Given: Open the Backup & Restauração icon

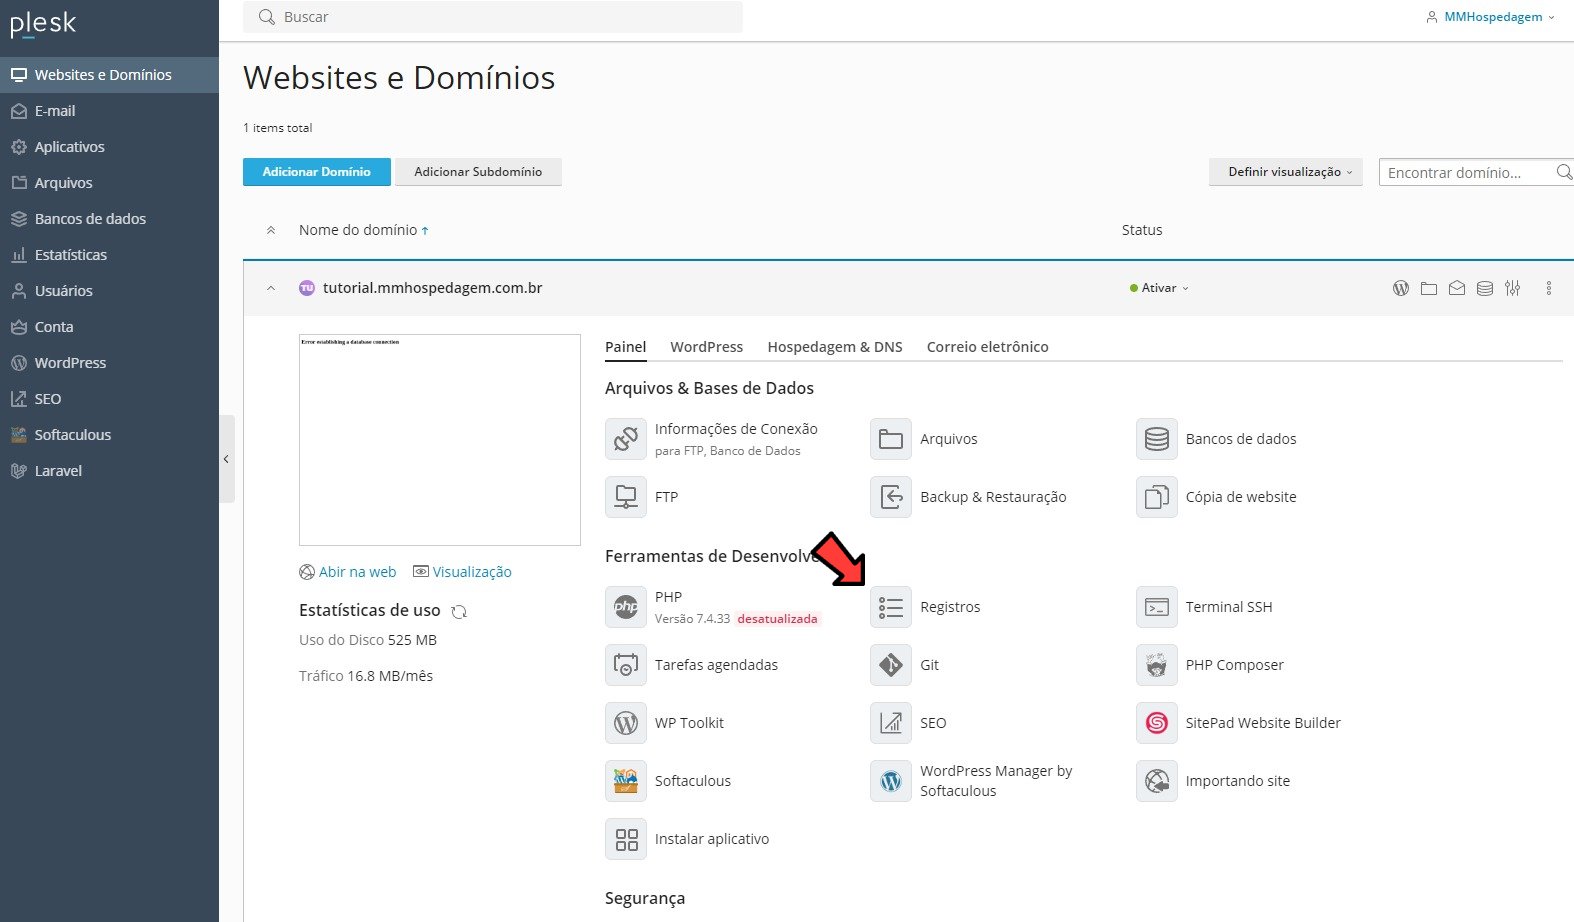Looking at the screenshot, I should (891, 497).
